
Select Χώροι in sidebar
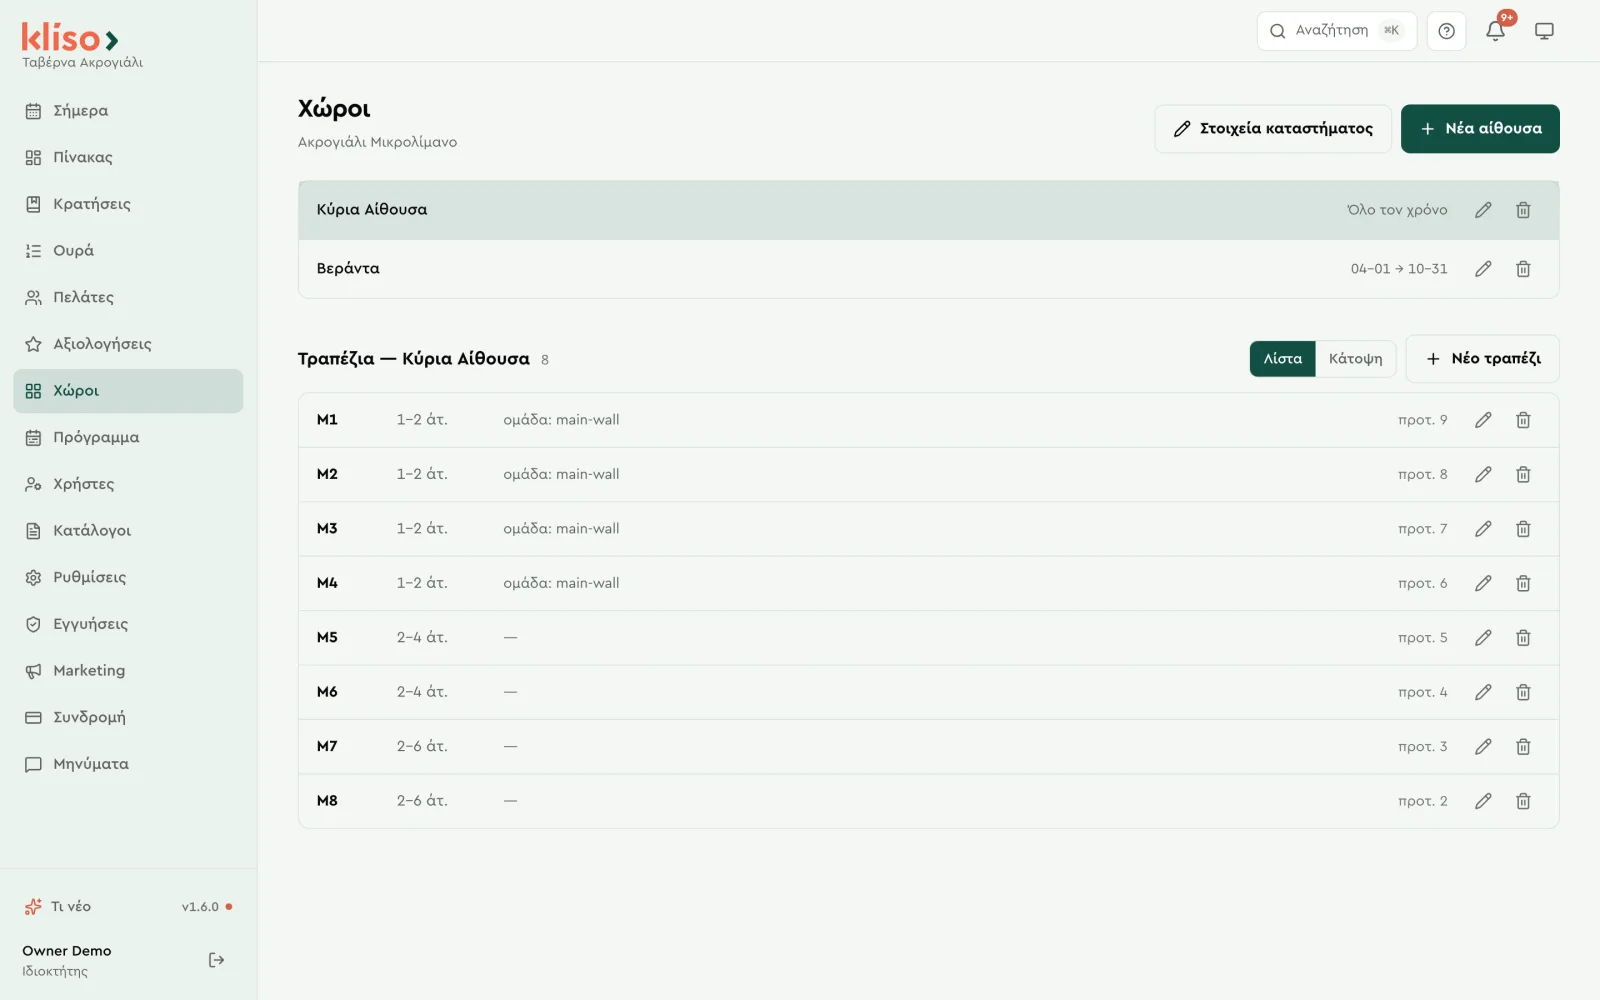[x=128, y=391]
